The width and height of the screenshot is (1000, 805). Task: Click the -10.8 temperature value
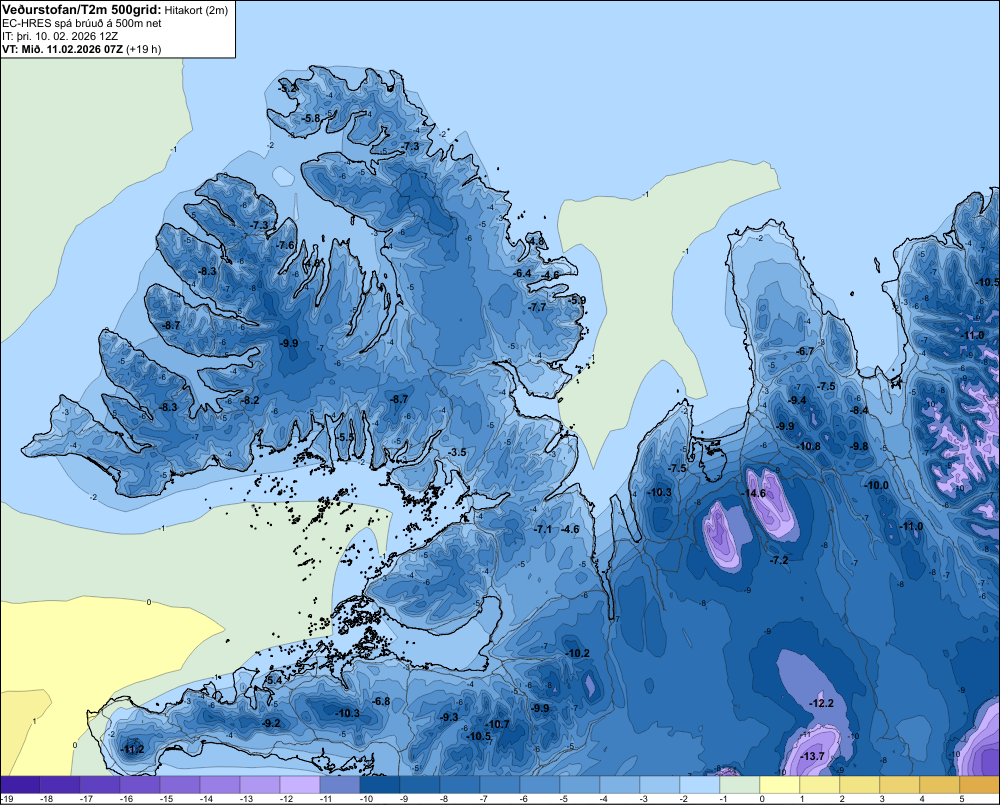pos(809,446)
